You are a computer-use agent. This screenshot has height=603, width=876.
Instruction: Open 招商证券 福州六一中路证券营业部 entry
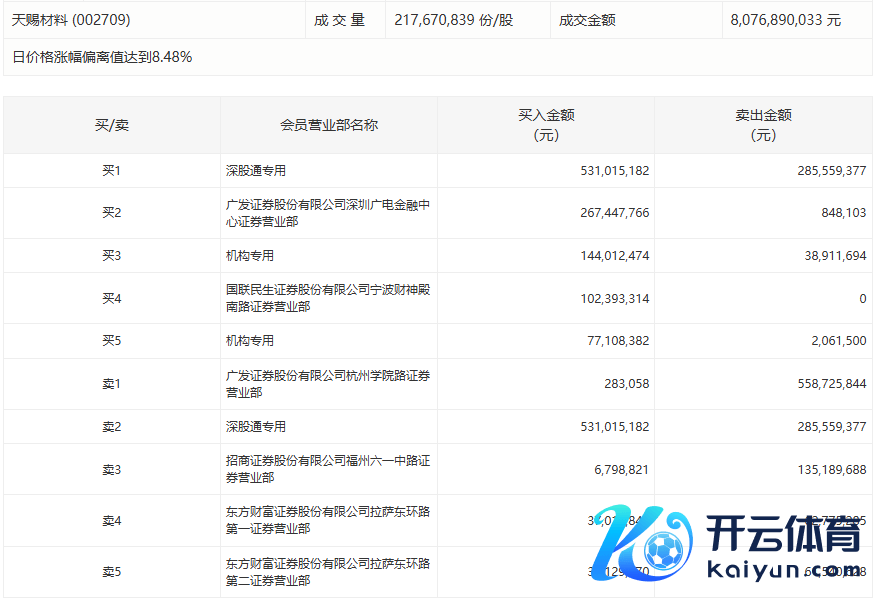(327, 469)
